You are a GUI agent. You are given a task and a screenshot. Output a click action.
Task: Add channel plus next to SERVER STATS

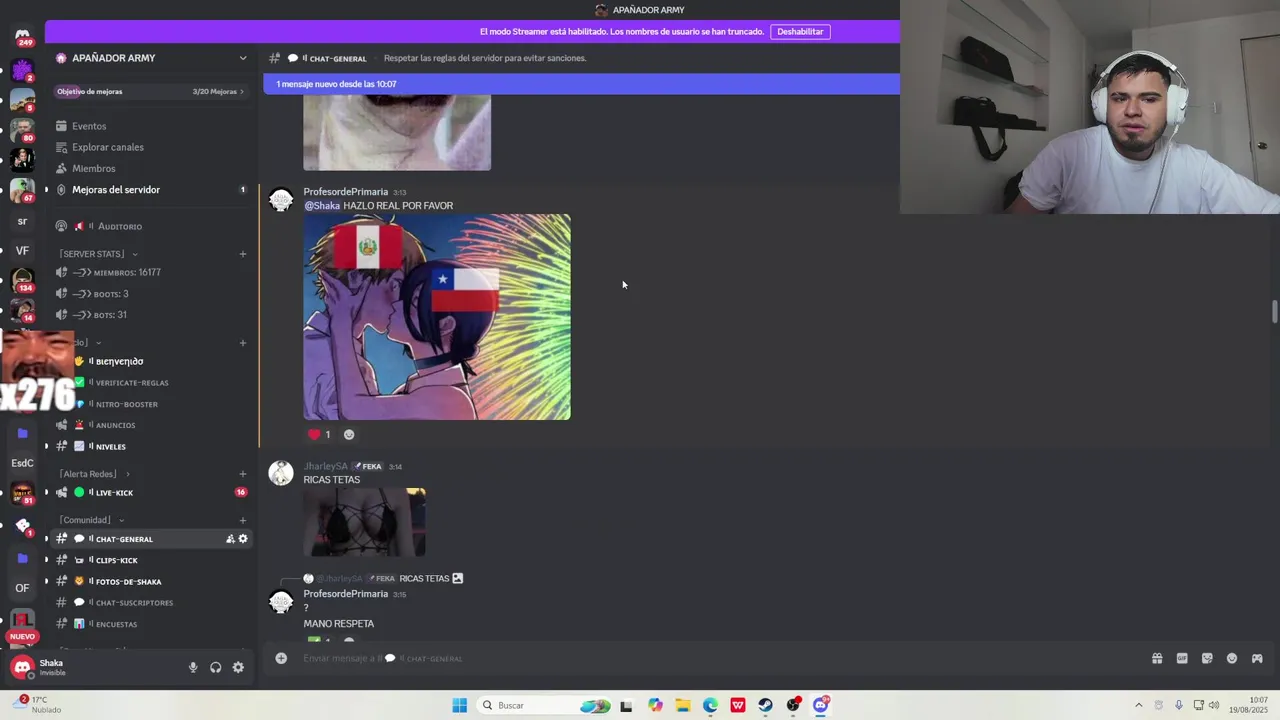click(x=242, y=254)
